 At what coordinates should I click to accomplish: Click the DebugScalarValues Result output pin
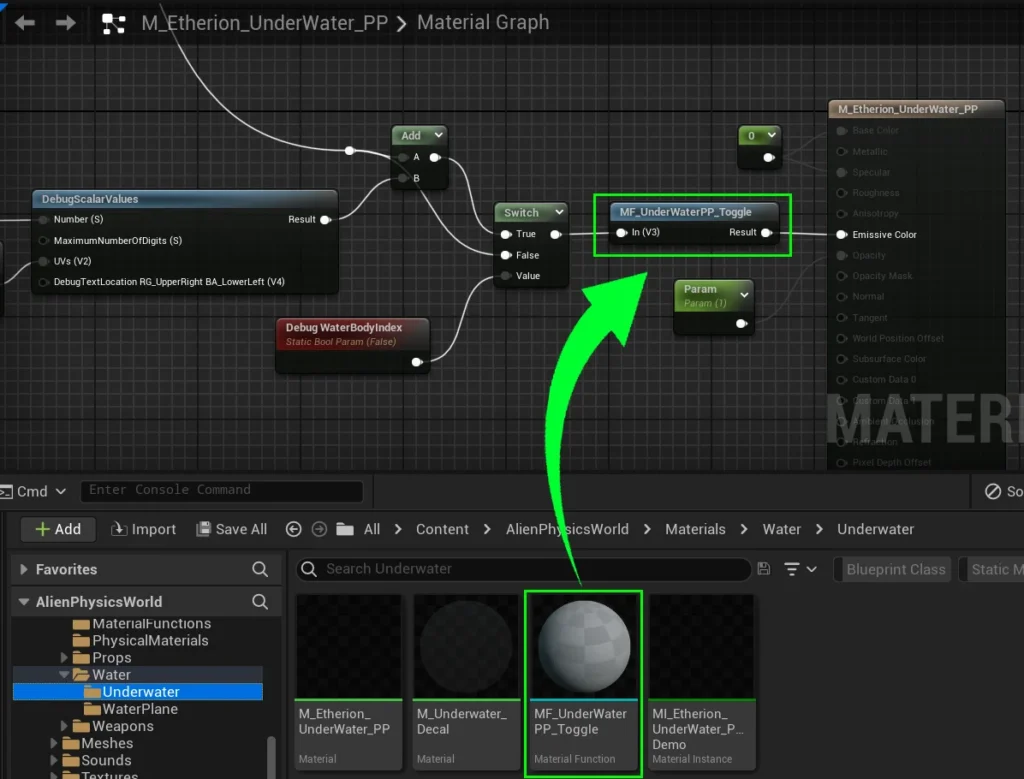coord(324,219)
